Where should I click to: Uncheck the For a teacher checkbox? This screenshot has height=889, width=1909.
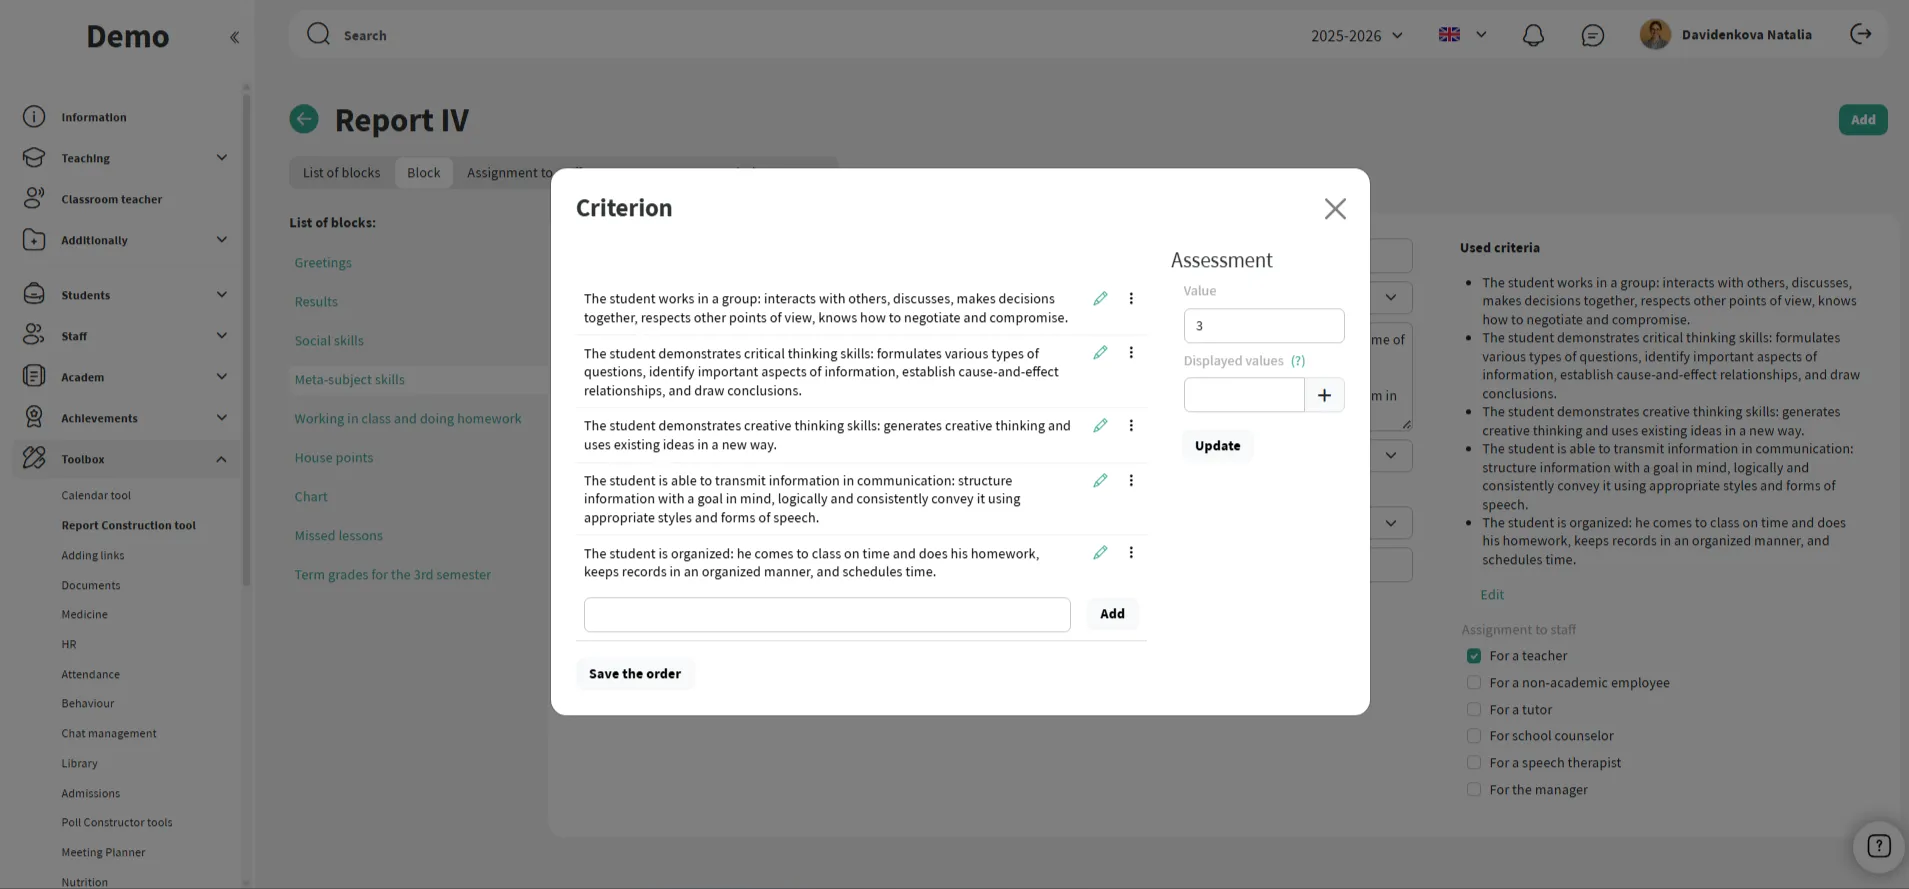(1474, 656)
